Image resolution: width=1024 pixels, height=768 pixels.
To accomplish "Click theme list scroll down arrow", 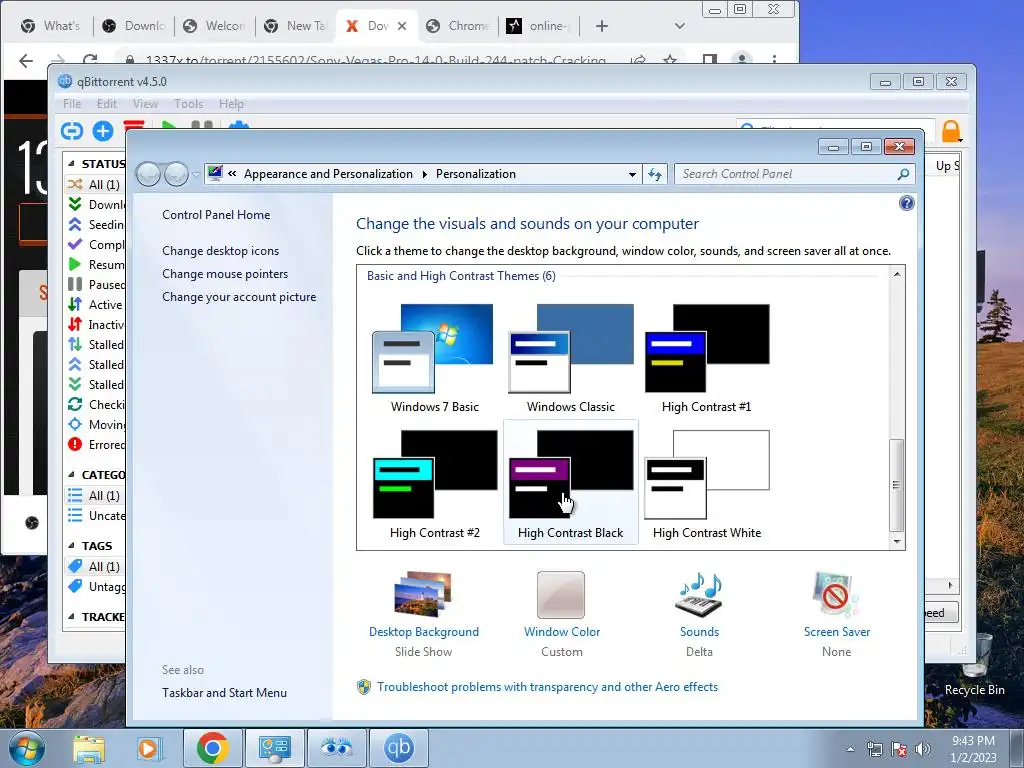I will tap(897, 541).
